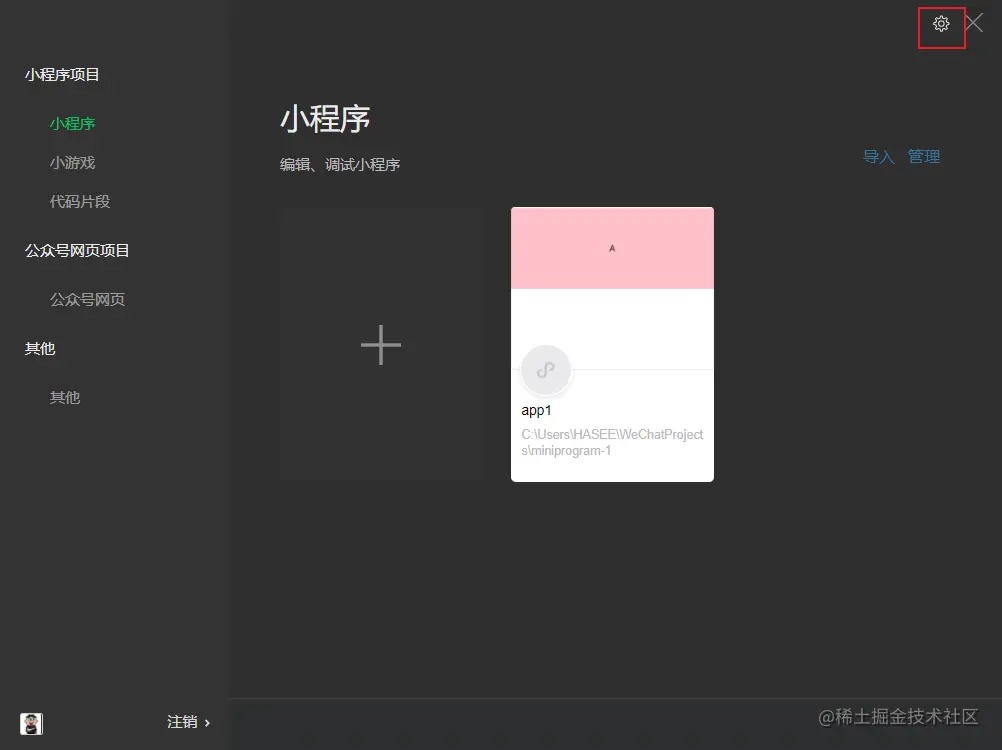Click the plus icon to create new project
The height and width of the screenshot is (750, 1002).
(381, 344)
